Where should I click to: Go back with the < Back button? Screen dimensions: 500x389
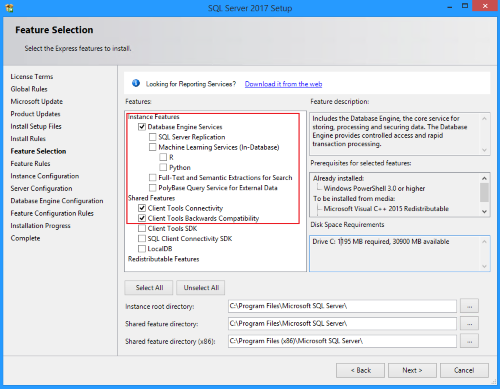(360, 370)
